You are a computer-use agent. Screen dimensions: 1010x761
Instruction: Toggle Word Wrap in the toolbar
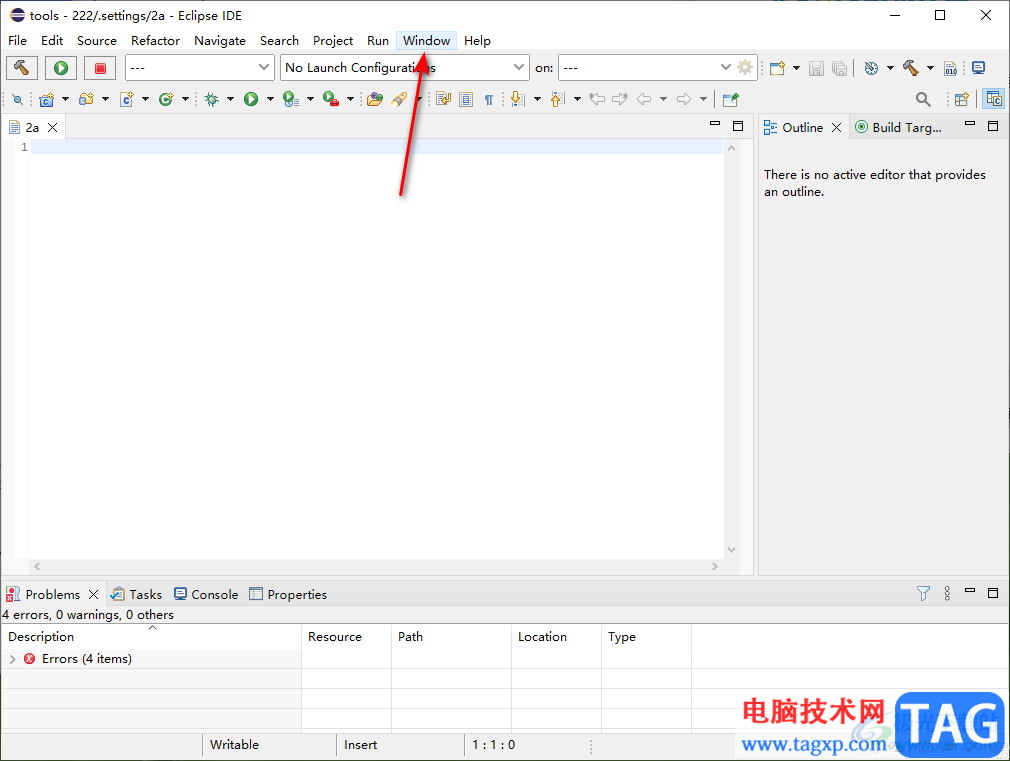443,99
